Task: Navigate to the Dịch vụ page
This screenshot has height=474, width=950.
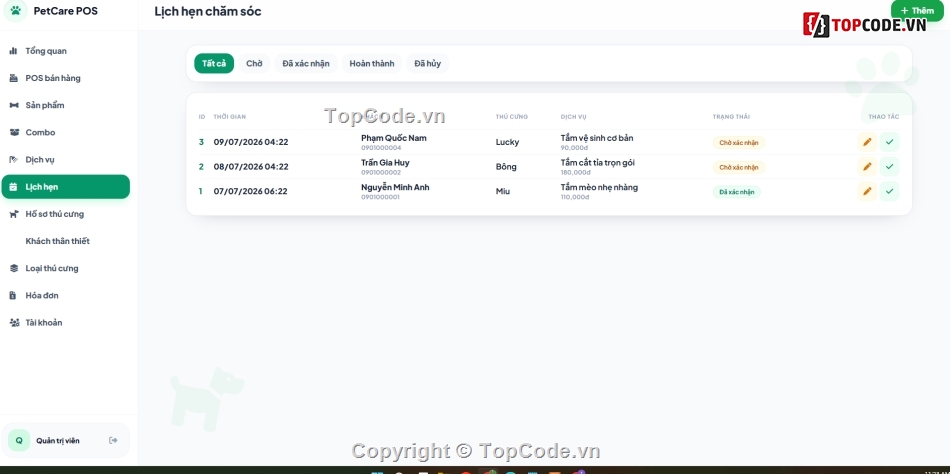Action: tap(65, 159)
